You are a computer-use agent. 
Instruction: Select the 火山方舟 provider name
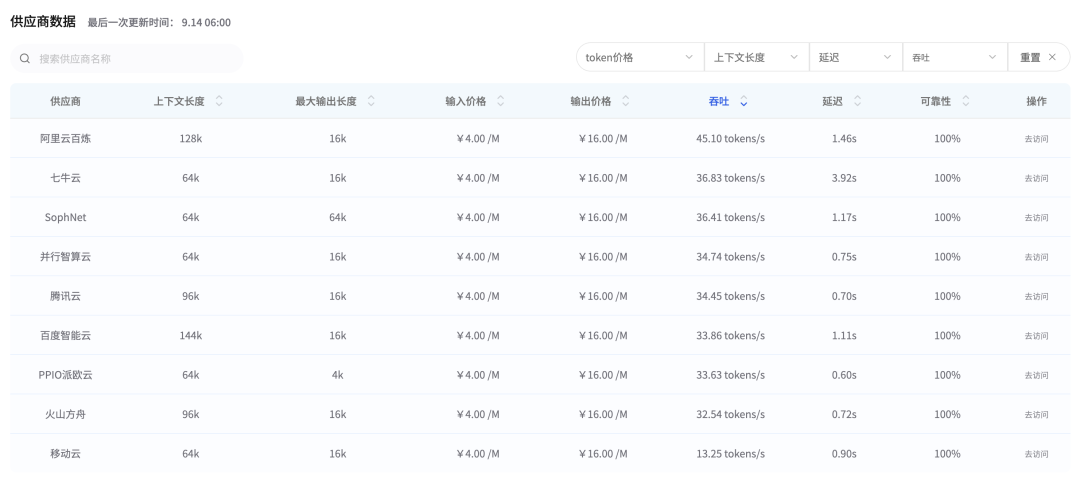coord(65,414)
